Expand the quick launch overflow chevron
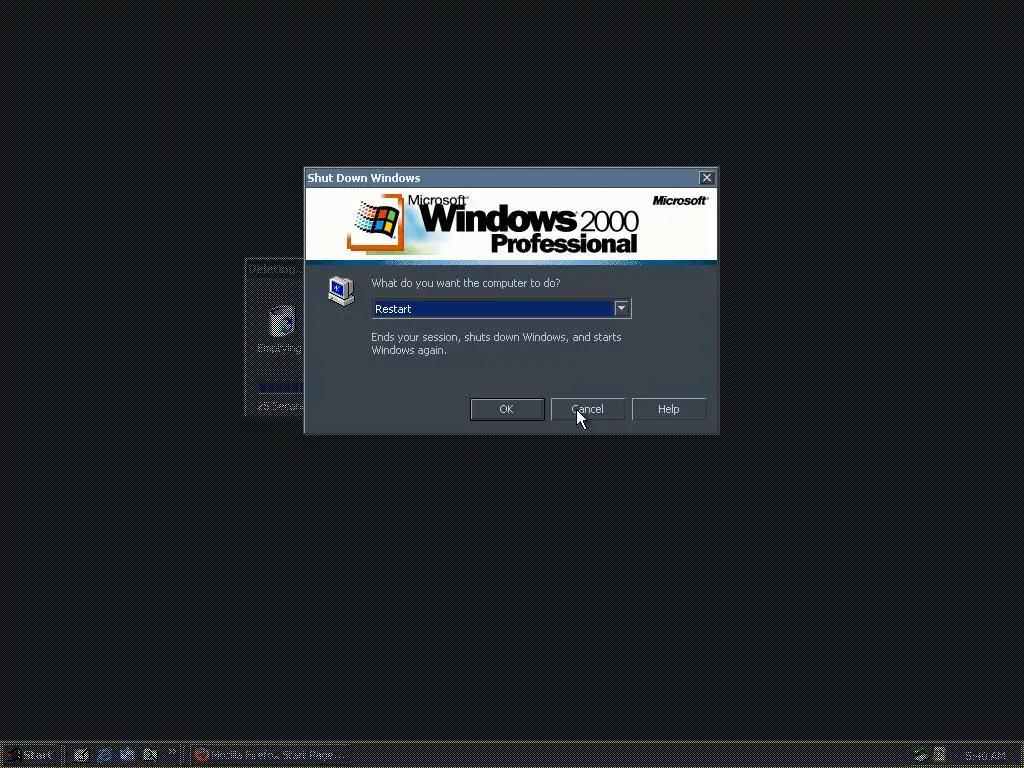Viewport: 1024px width, 768px height. (x=172, y=752)
